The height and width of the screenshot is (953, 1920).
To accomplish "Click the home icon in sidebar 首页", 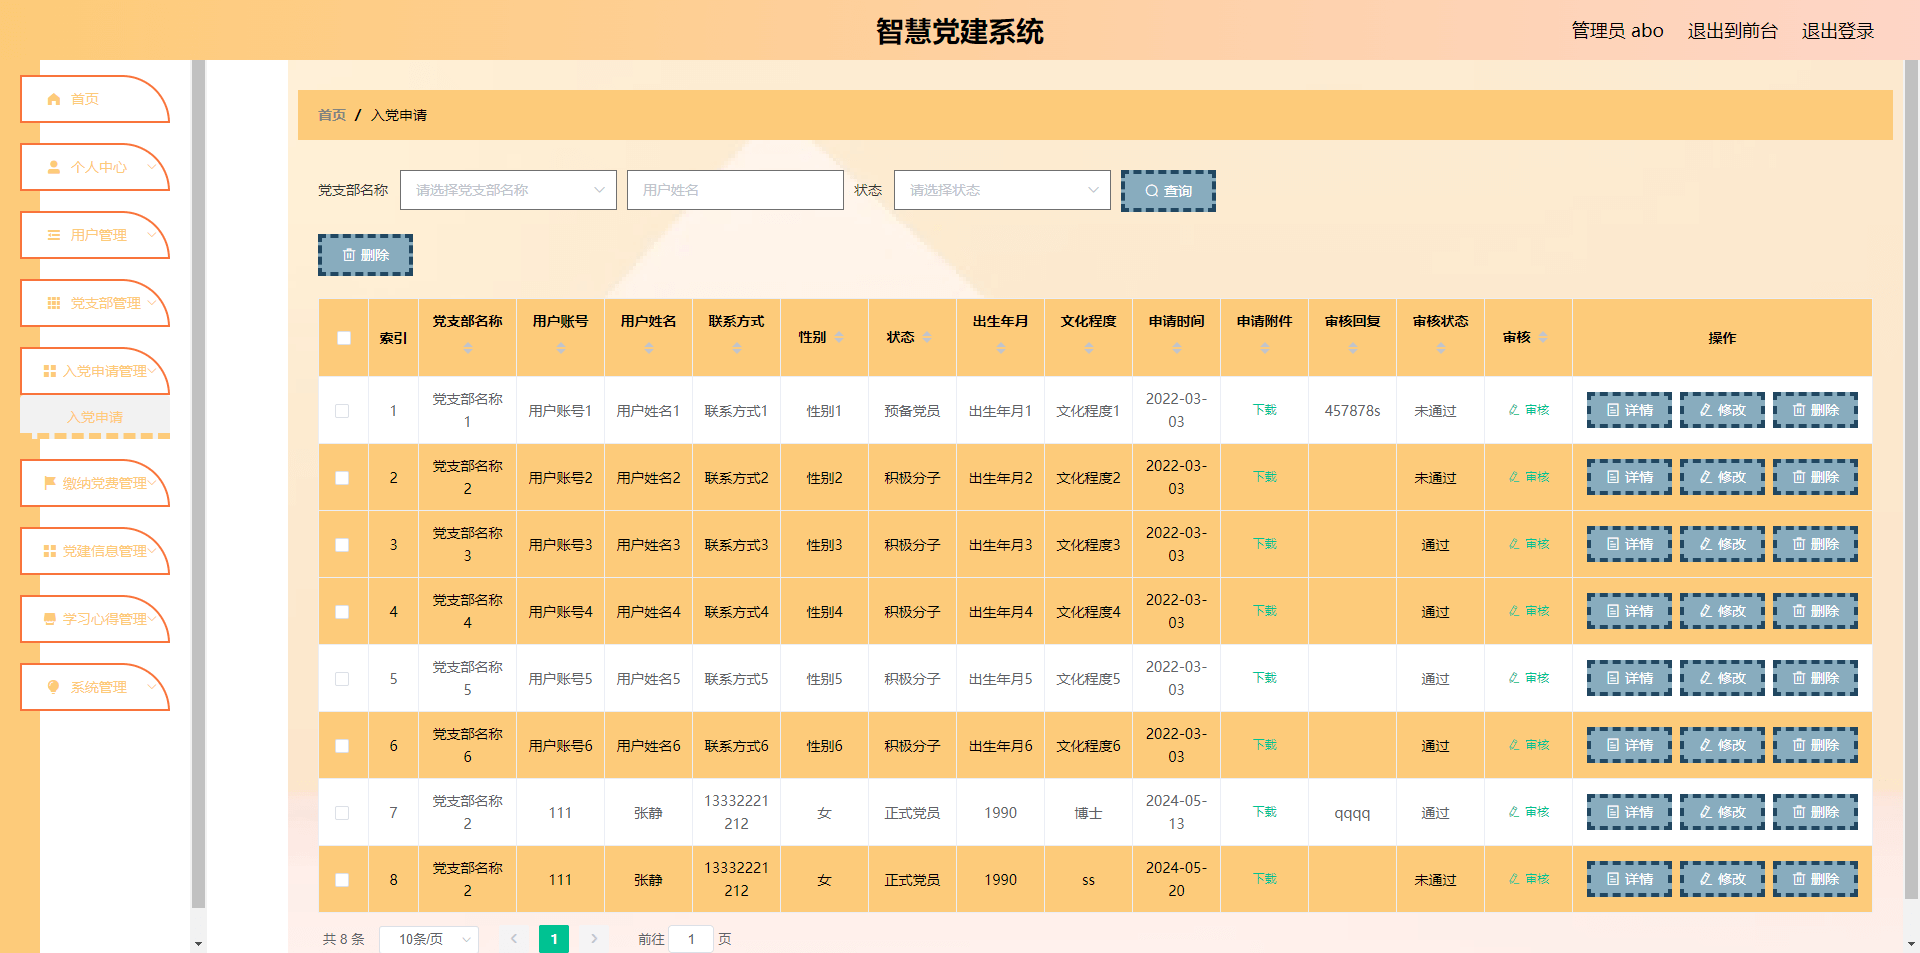I will tap(54, 99).
